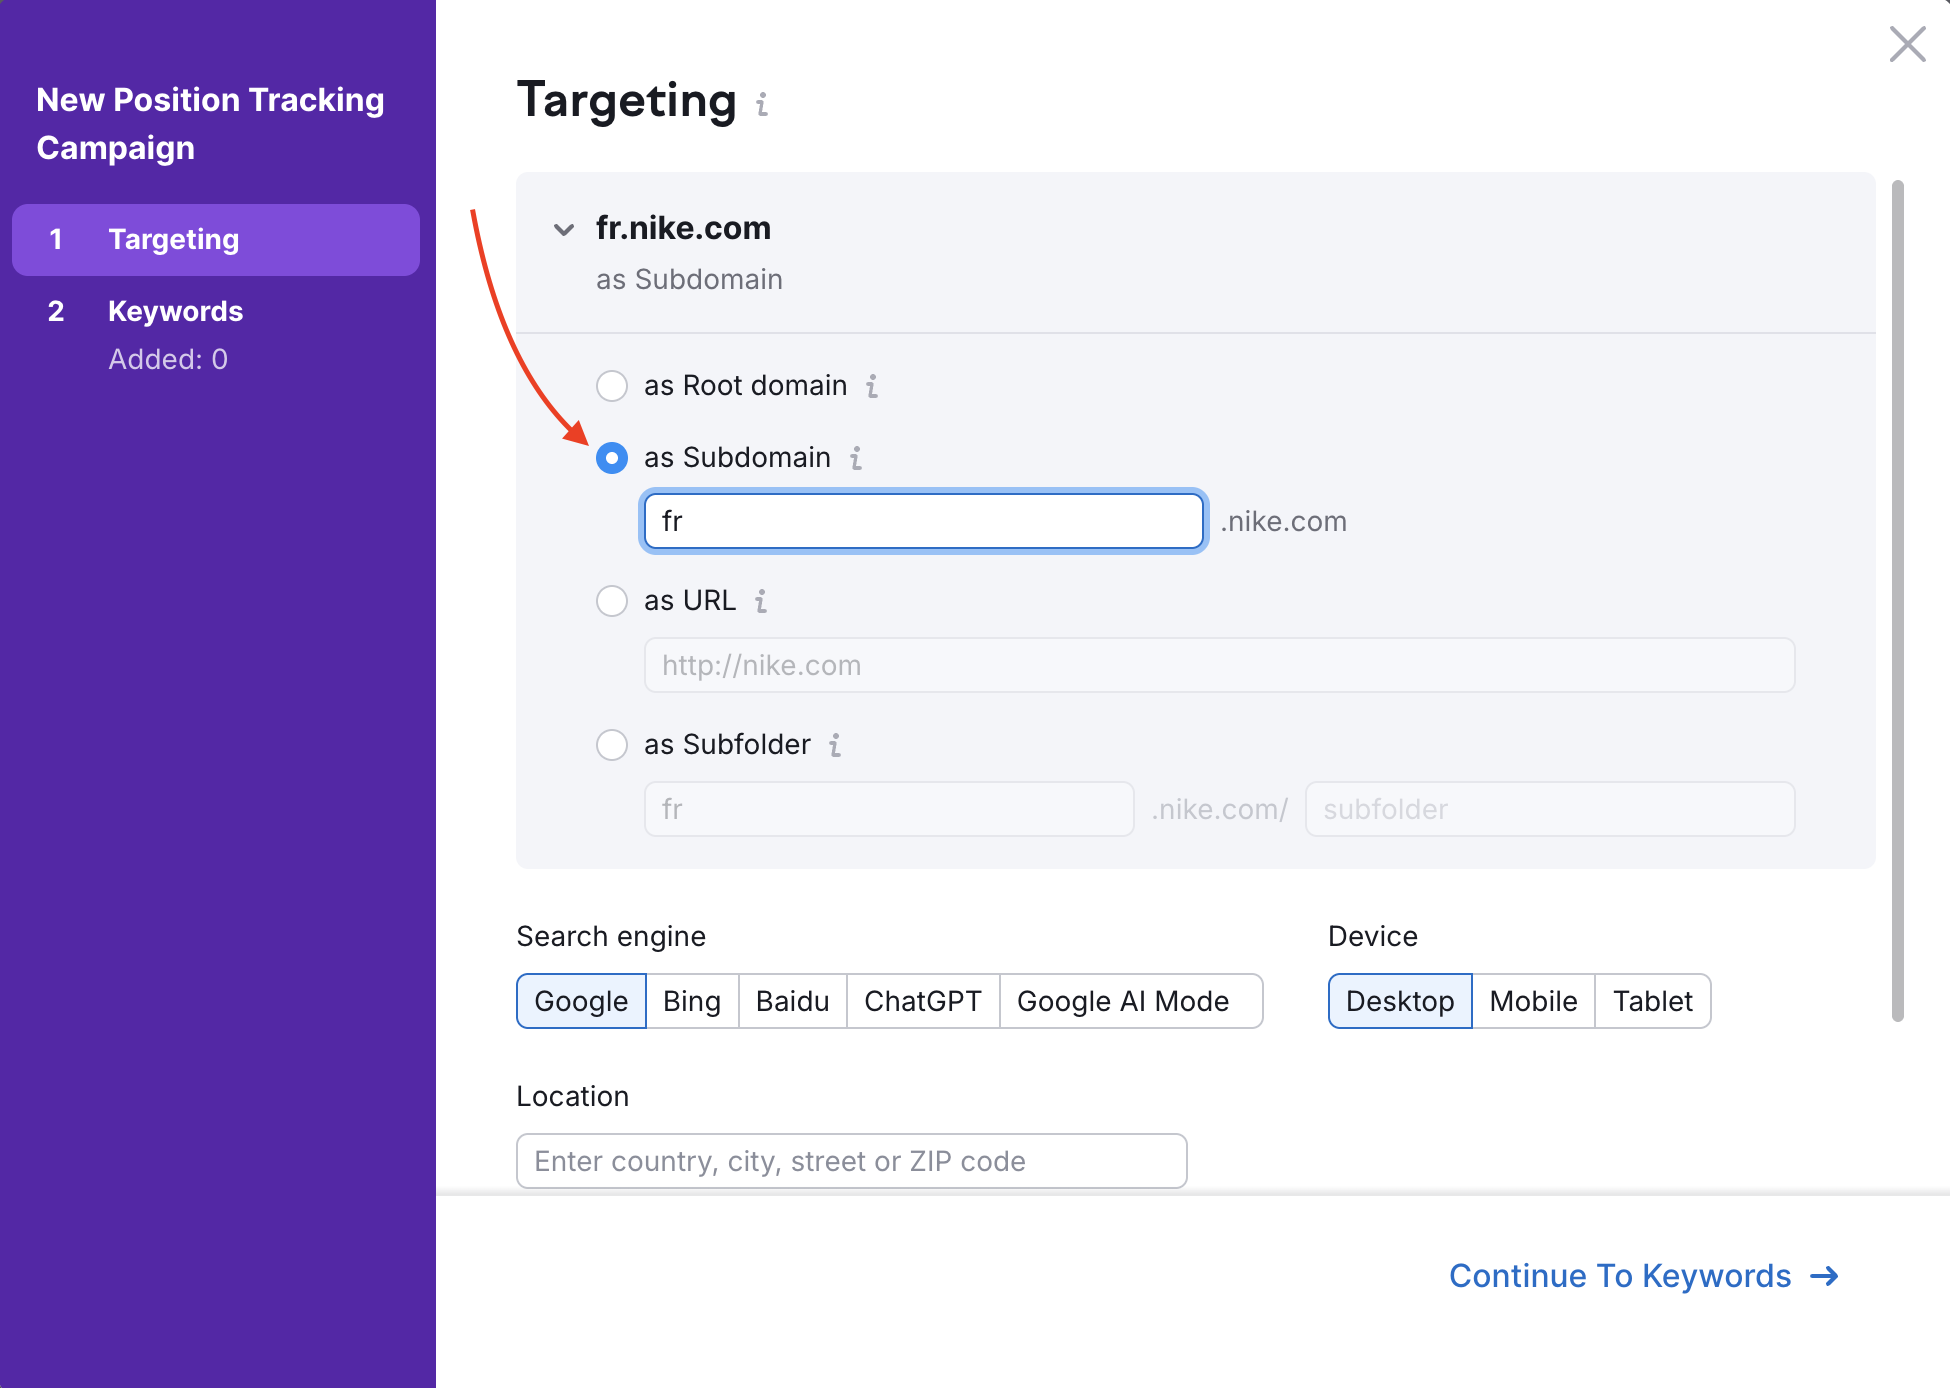Click the info icon beside as Subfolder
Image resolution: width=1950 pixels, height=1388 pixels.
point(836,745)
